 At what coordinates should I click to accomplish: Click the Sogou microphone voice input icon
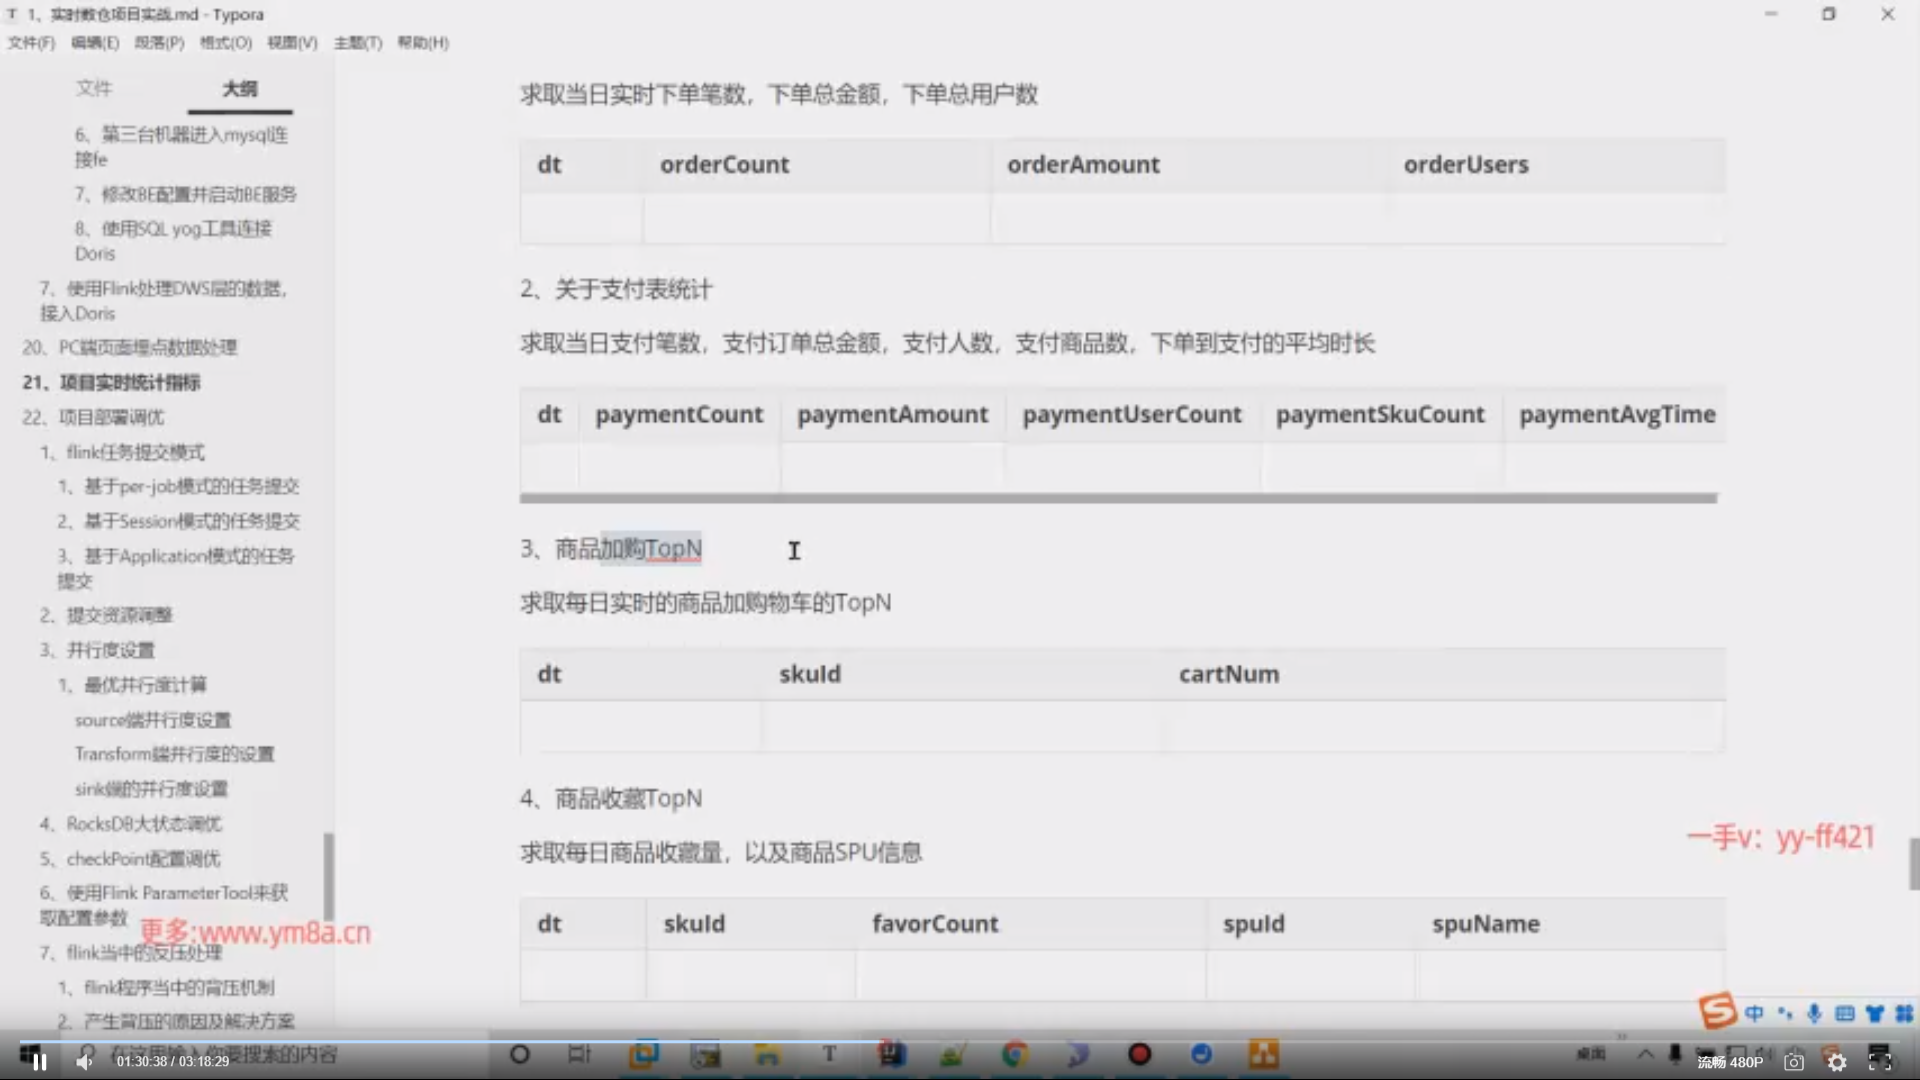(1814, 1013)
